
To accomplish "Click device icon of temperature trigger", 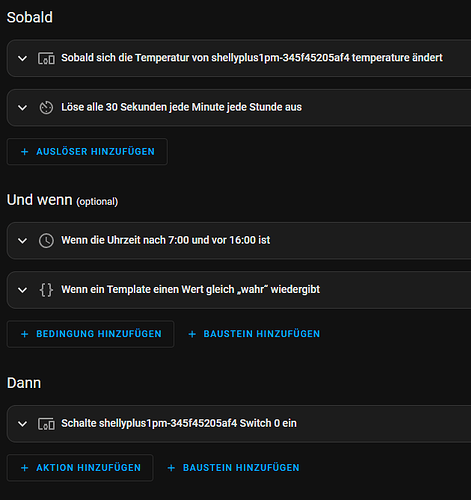I will tap(46, 58).
